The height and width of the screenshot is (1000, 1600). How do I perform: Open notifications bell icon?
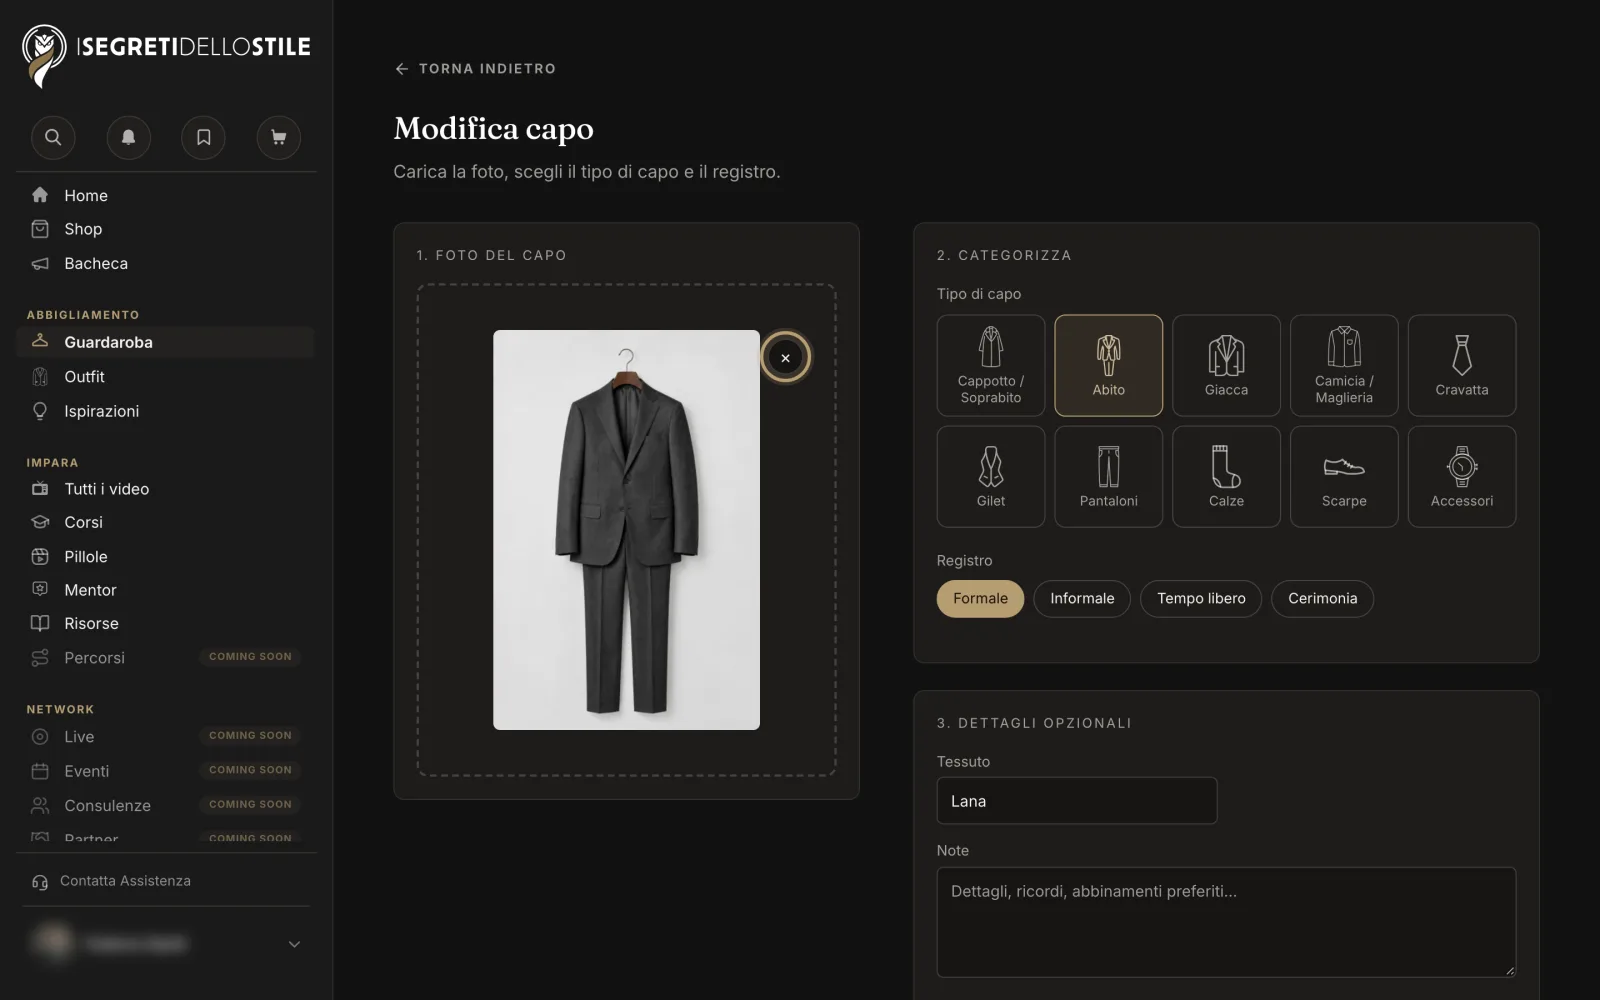(x=128, y=137)
